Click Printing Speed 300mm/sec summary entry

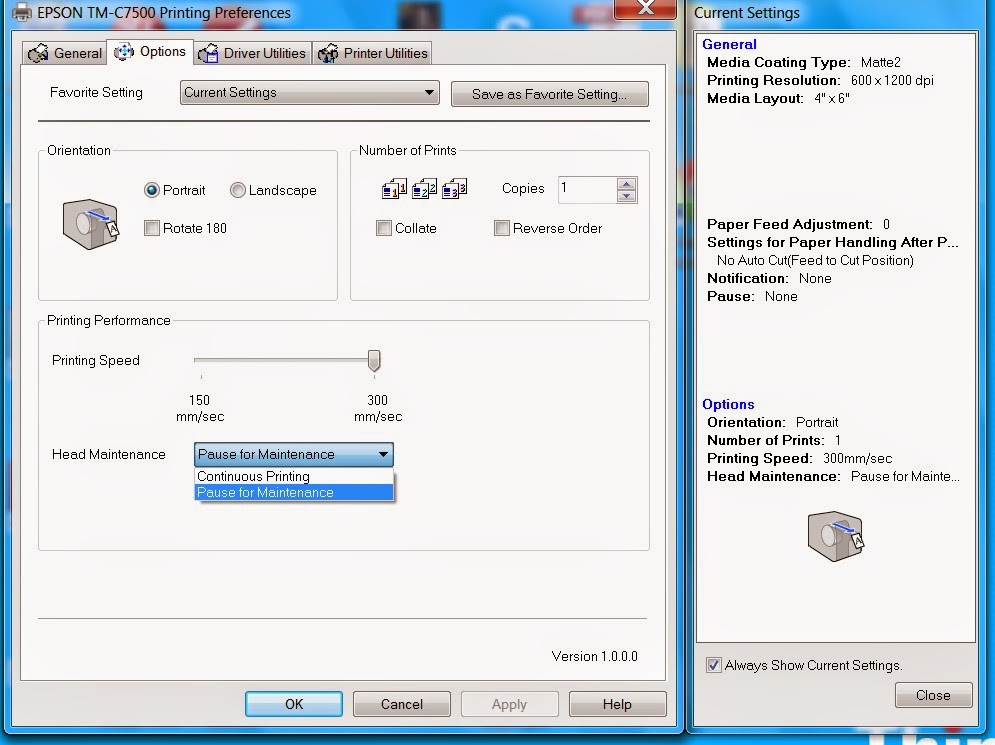[x=800, y=458]
